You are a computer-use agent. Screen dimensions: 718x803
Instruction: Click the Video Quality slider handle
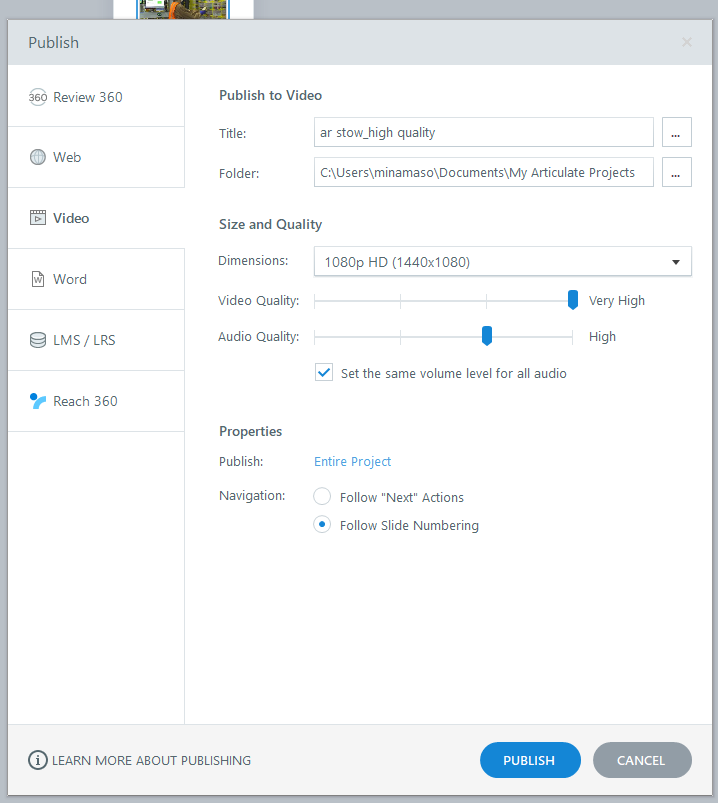(573, 300)
